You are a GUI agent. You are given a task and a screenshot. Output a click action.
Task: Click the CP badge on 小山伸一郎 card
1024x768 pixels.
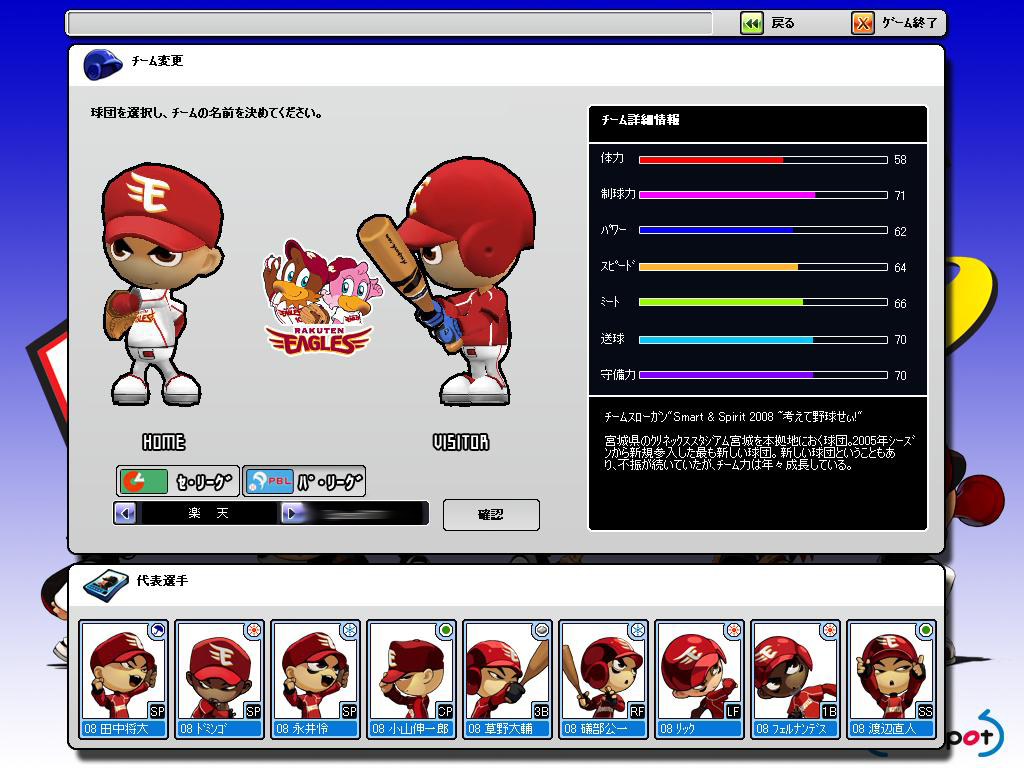445,711
